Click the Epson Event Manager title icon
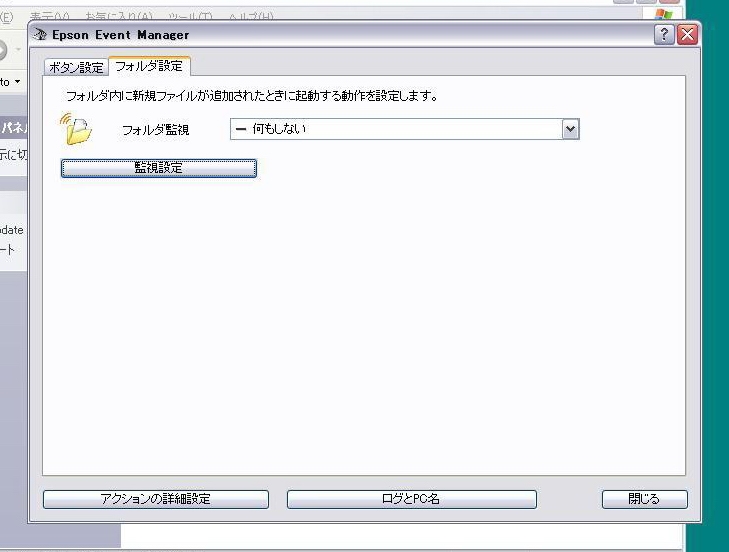This screenshot has width=729, height=552. pos(40,35)
